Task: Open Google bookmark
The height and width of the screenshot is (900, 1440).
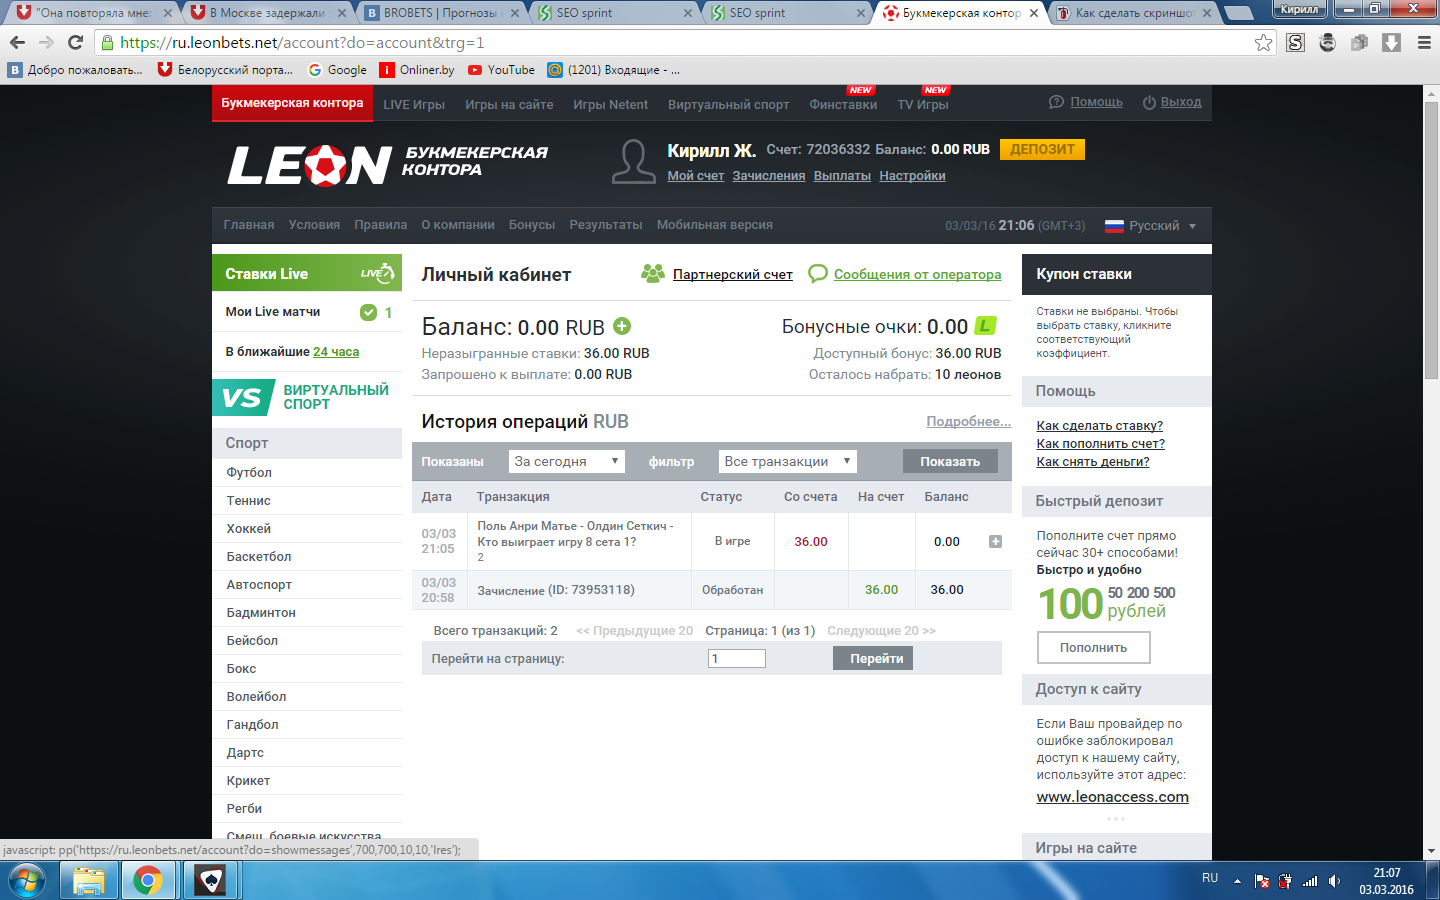Action: (337, 70)
